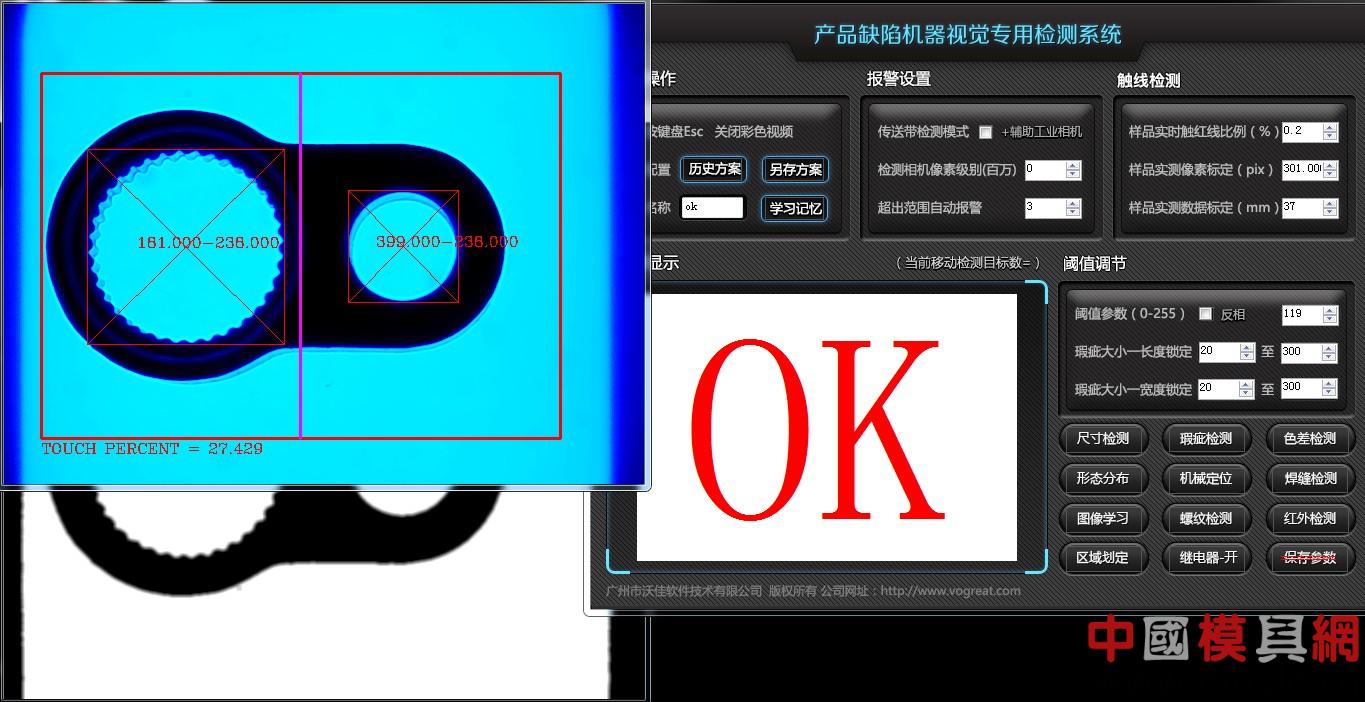The width and height of the screenshot is (1365, 702).
Task: Toggle the 继电器-开 relay button
Action: (x=1205, y=558)
